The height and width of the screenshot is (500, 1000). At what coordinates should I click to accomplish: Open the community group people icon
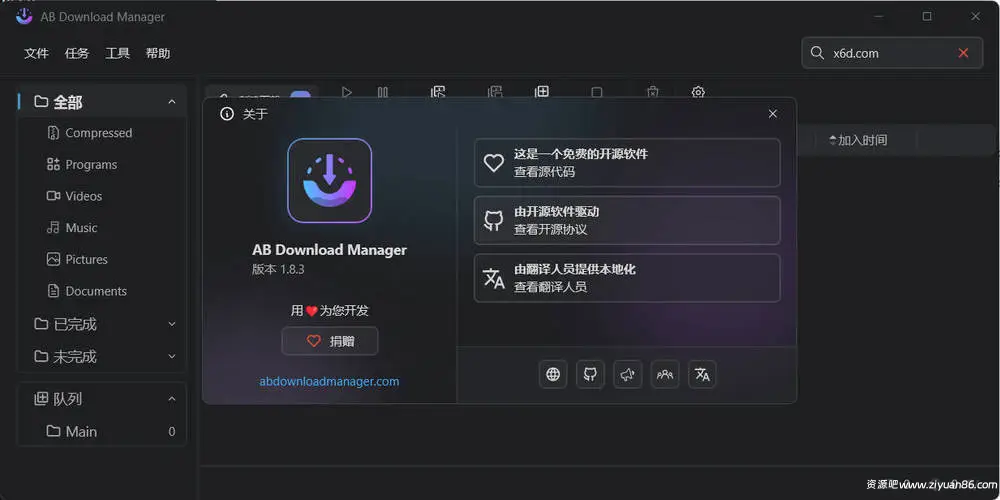[x=665, y=374]
